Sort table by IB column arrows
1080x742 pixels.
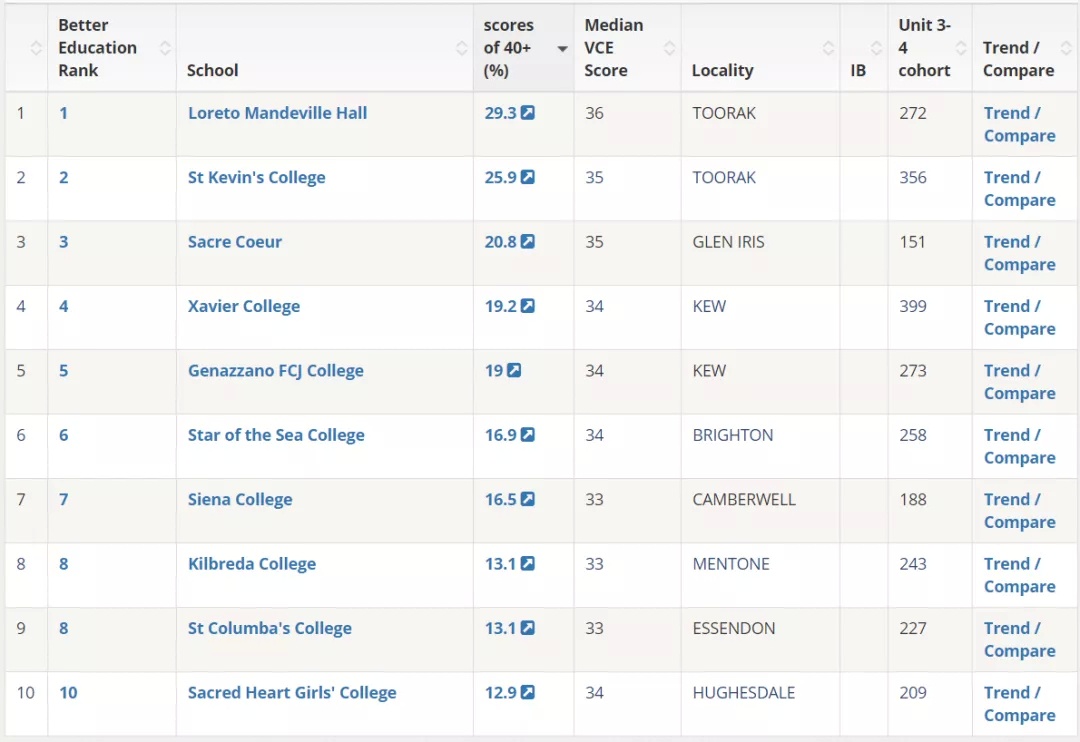(x=875, y=48)
